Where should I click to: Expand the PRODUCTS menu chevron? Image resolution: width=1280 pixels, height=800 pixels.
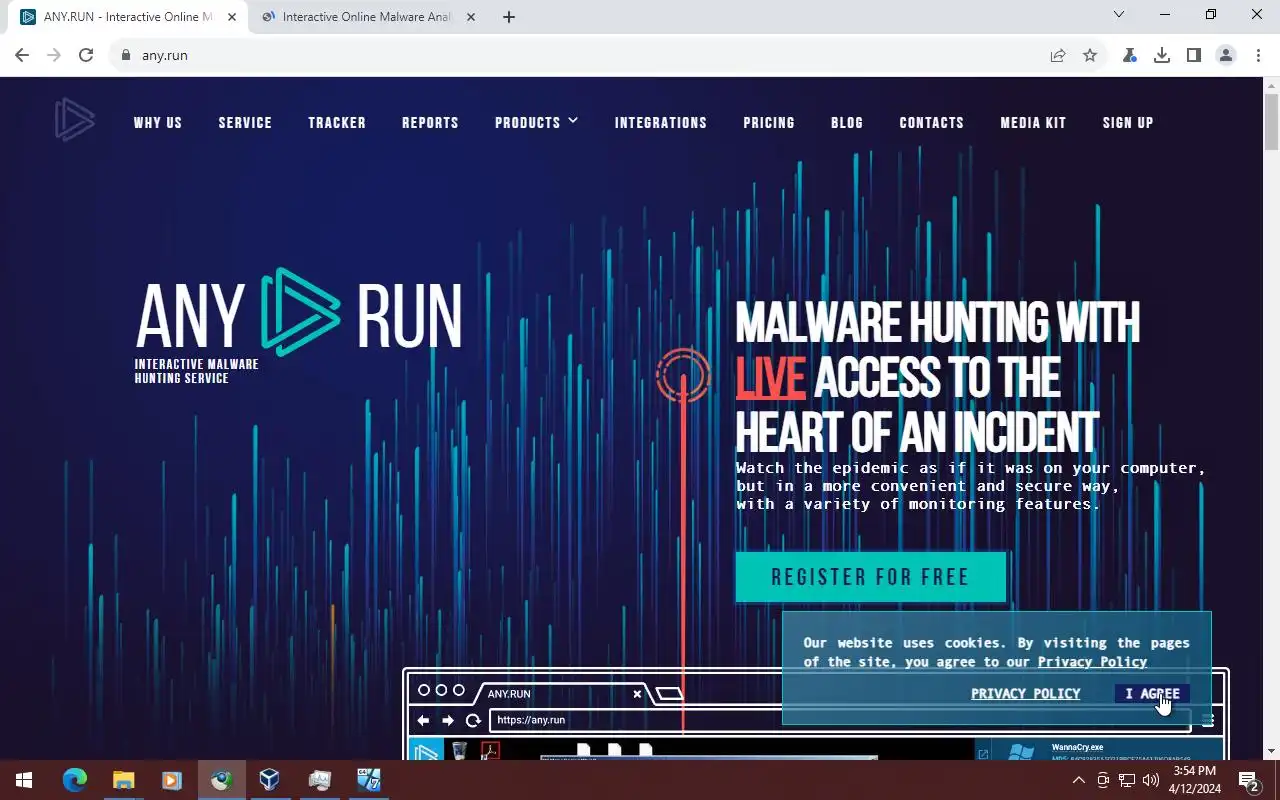[x=573, y=121]
